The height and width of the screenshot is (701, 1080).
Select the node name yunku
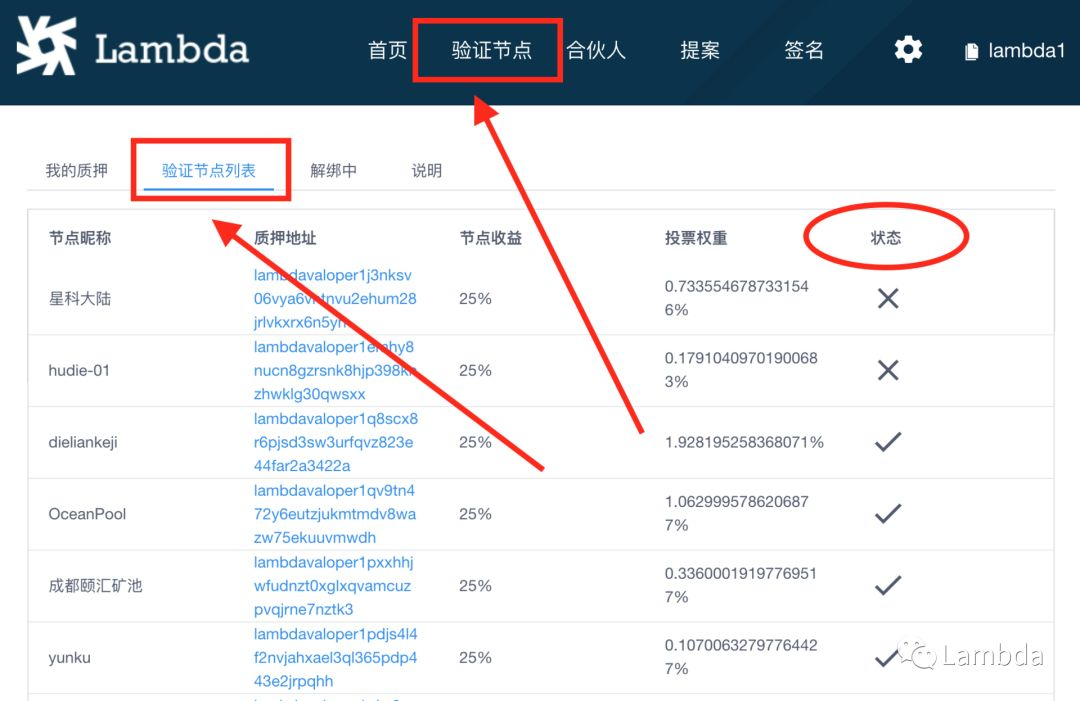[70, 658]
